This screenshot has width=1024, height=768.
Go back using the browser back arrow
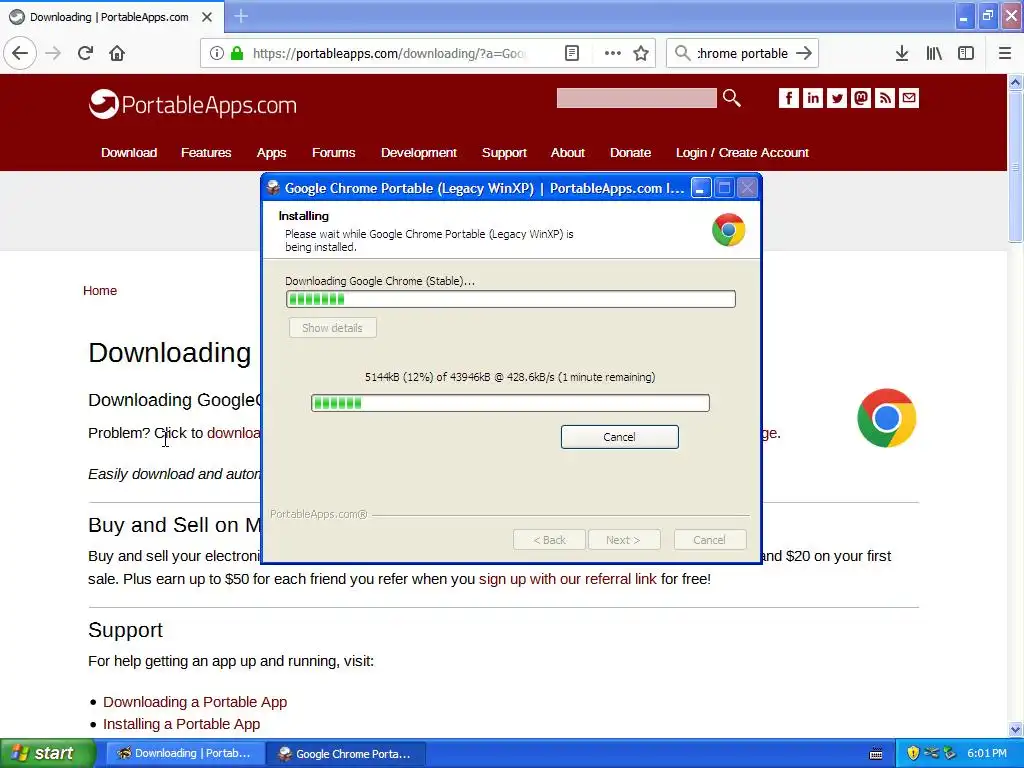tap(20, 53)
